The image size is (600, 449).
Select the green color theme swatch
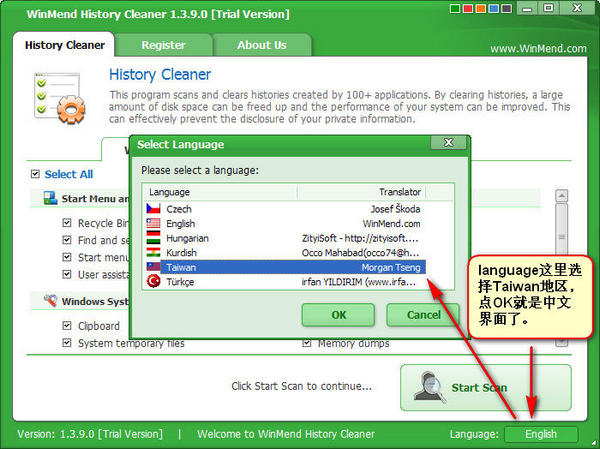tap(455, 8)
